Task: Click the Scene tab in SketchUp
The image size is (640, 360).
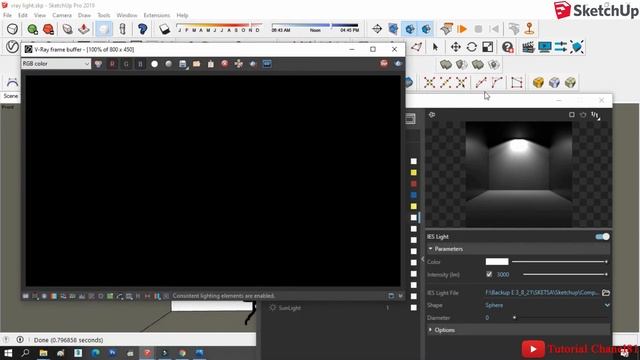Action: tap(11, 96)
